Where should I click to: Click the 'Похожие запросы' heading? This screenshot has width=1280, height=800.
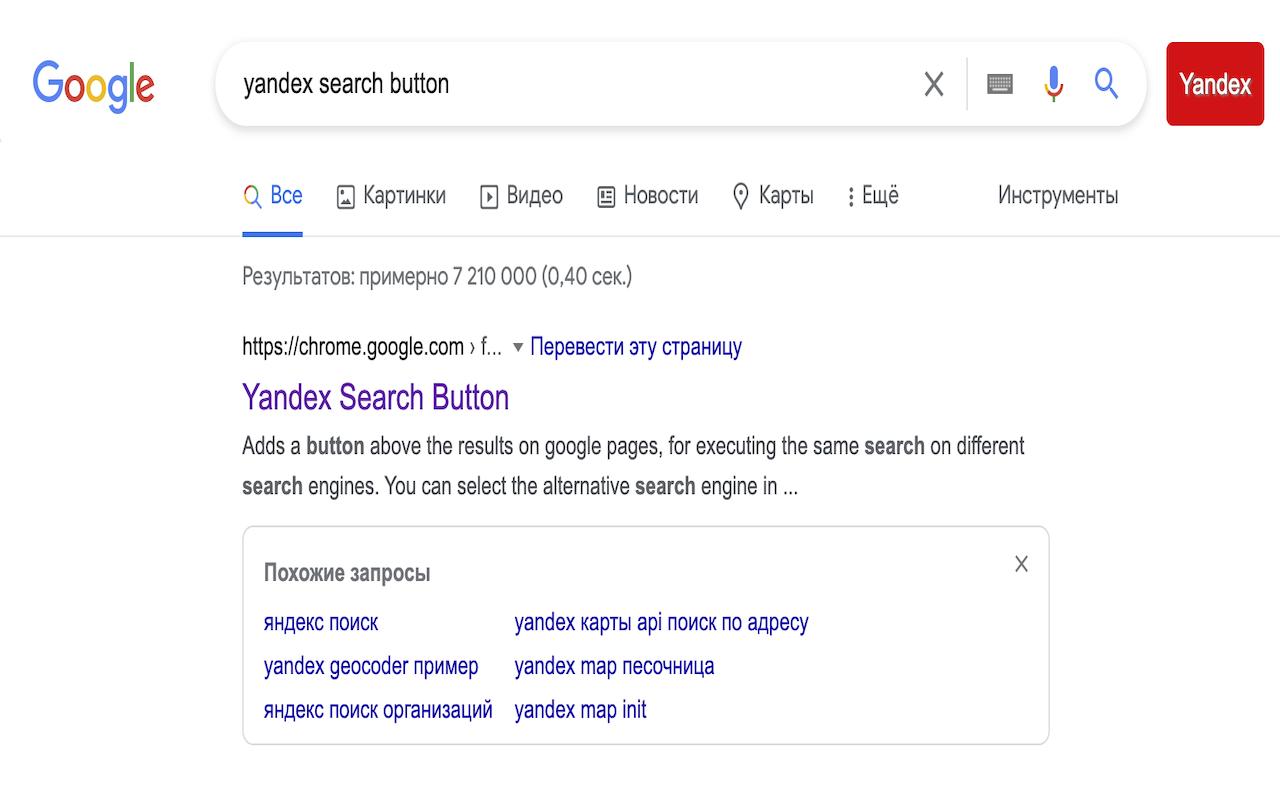pyautogui.click(x=347, y=573)
